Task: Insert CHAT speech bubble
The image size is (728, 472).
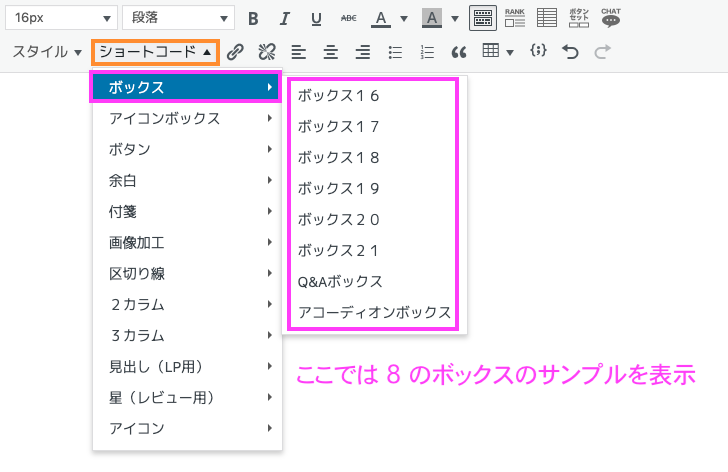Action: coord(611,18)
